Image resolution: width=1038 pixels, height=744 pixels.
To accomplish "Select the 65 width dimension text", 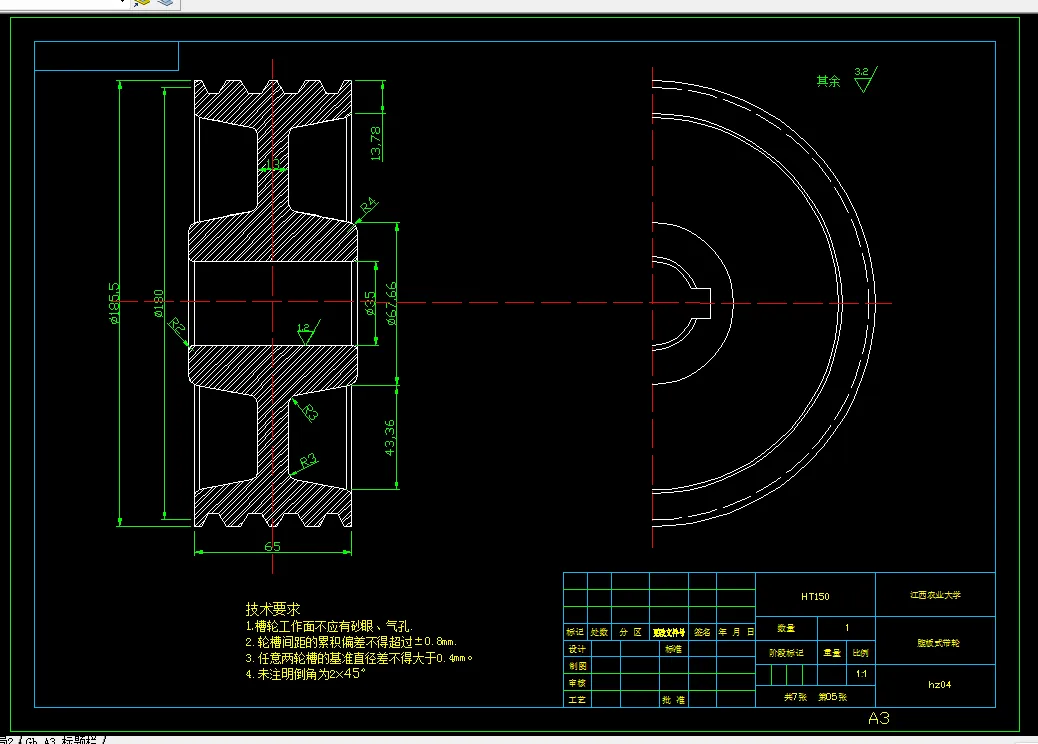I will (272, 546).
